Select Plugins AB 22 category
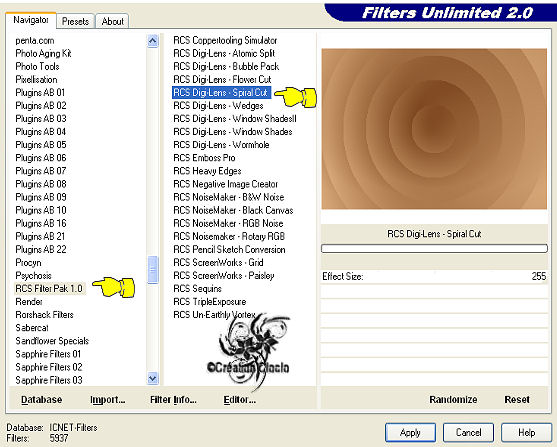The height and width of the screenshot is (447, 557). coord(41,249)
